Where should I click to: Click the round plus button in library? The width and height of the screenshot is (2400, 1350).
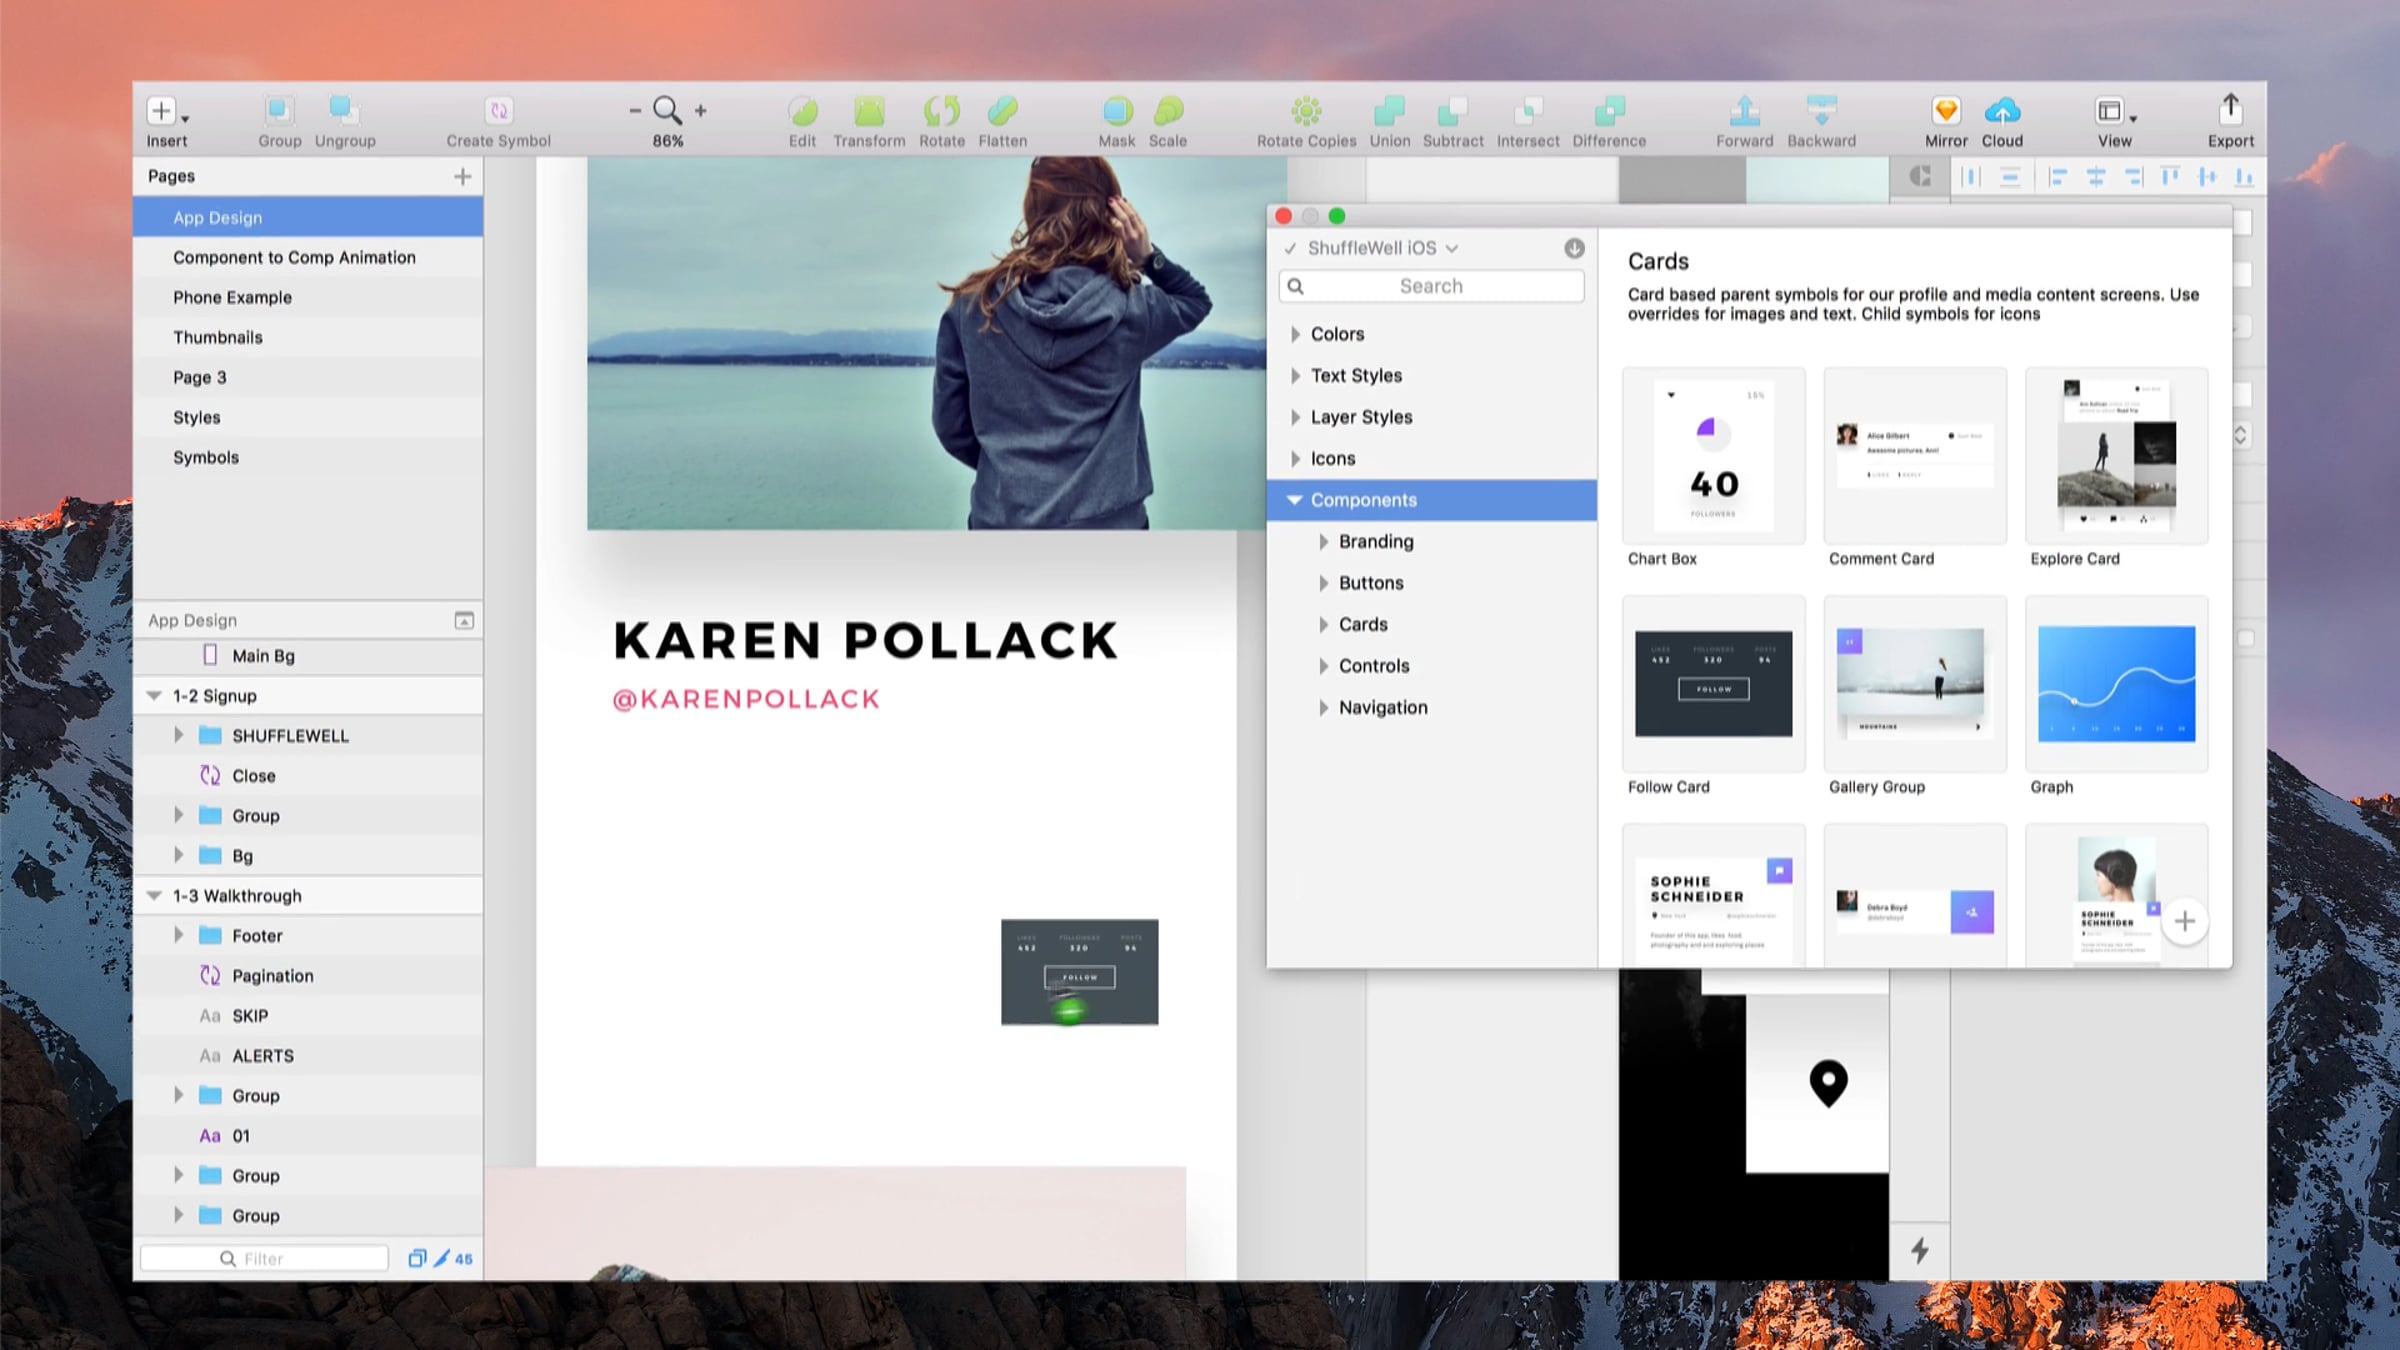point(2184,921)
